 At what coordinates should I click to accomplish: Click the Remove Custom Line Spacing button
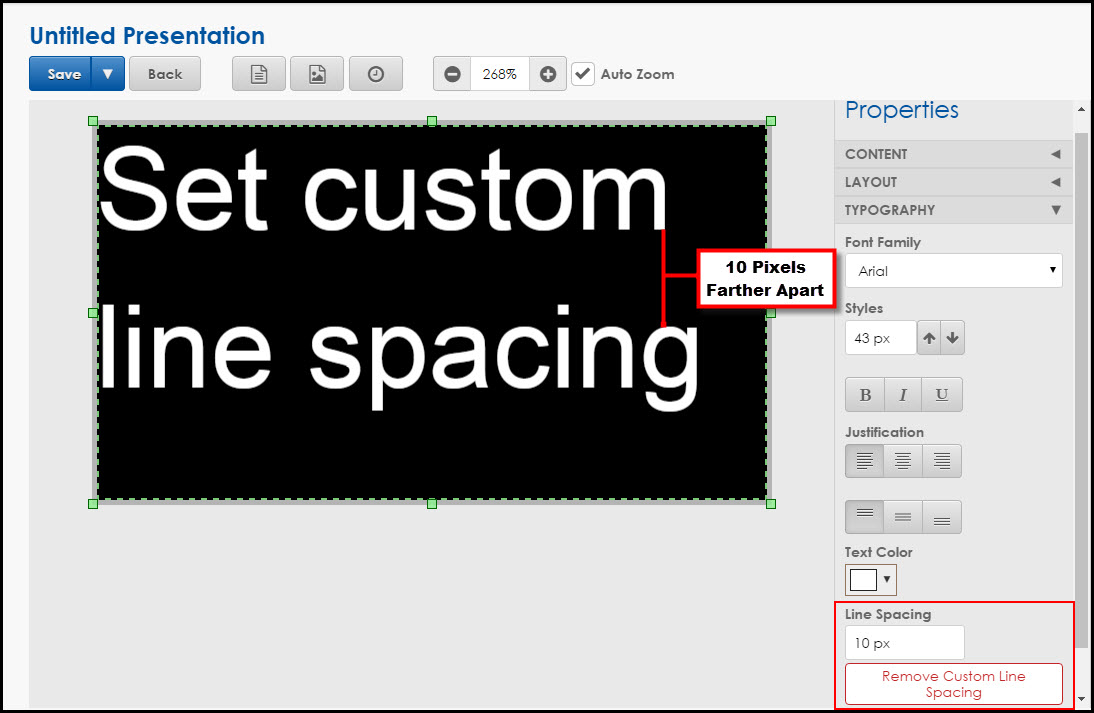point(953,684)
